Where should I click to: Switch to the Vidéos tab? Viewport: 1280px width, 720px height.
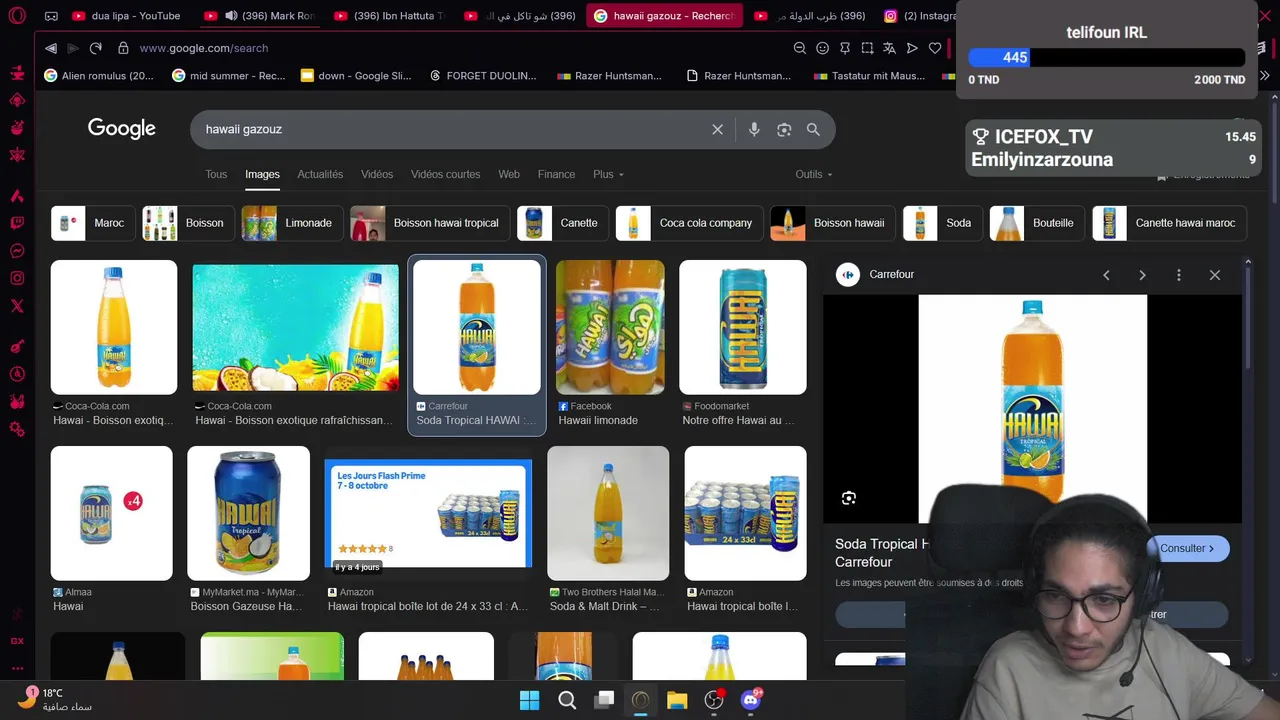tap(377, 174)
